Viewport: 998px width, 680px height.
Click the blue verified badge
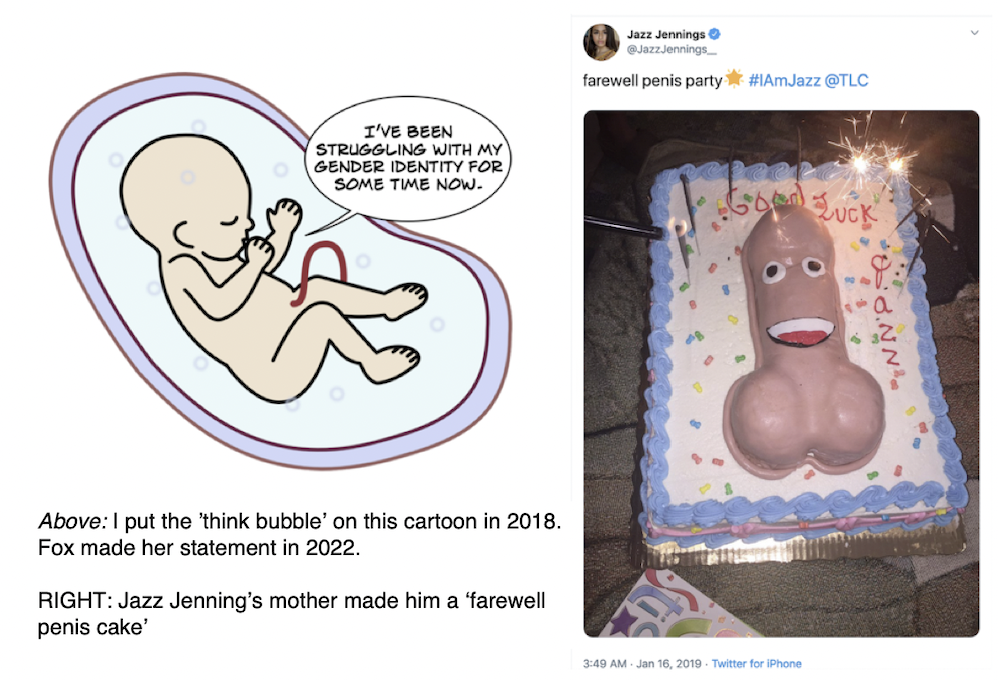pyautogui.click(x=712, y=35)
